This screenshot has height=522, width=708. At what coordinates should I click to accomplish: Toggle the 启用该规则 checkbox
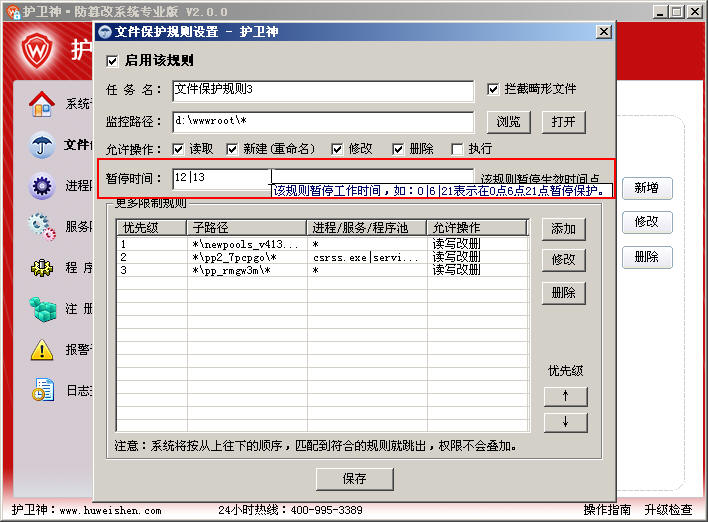pyautogui.click(x=112, y=61)
